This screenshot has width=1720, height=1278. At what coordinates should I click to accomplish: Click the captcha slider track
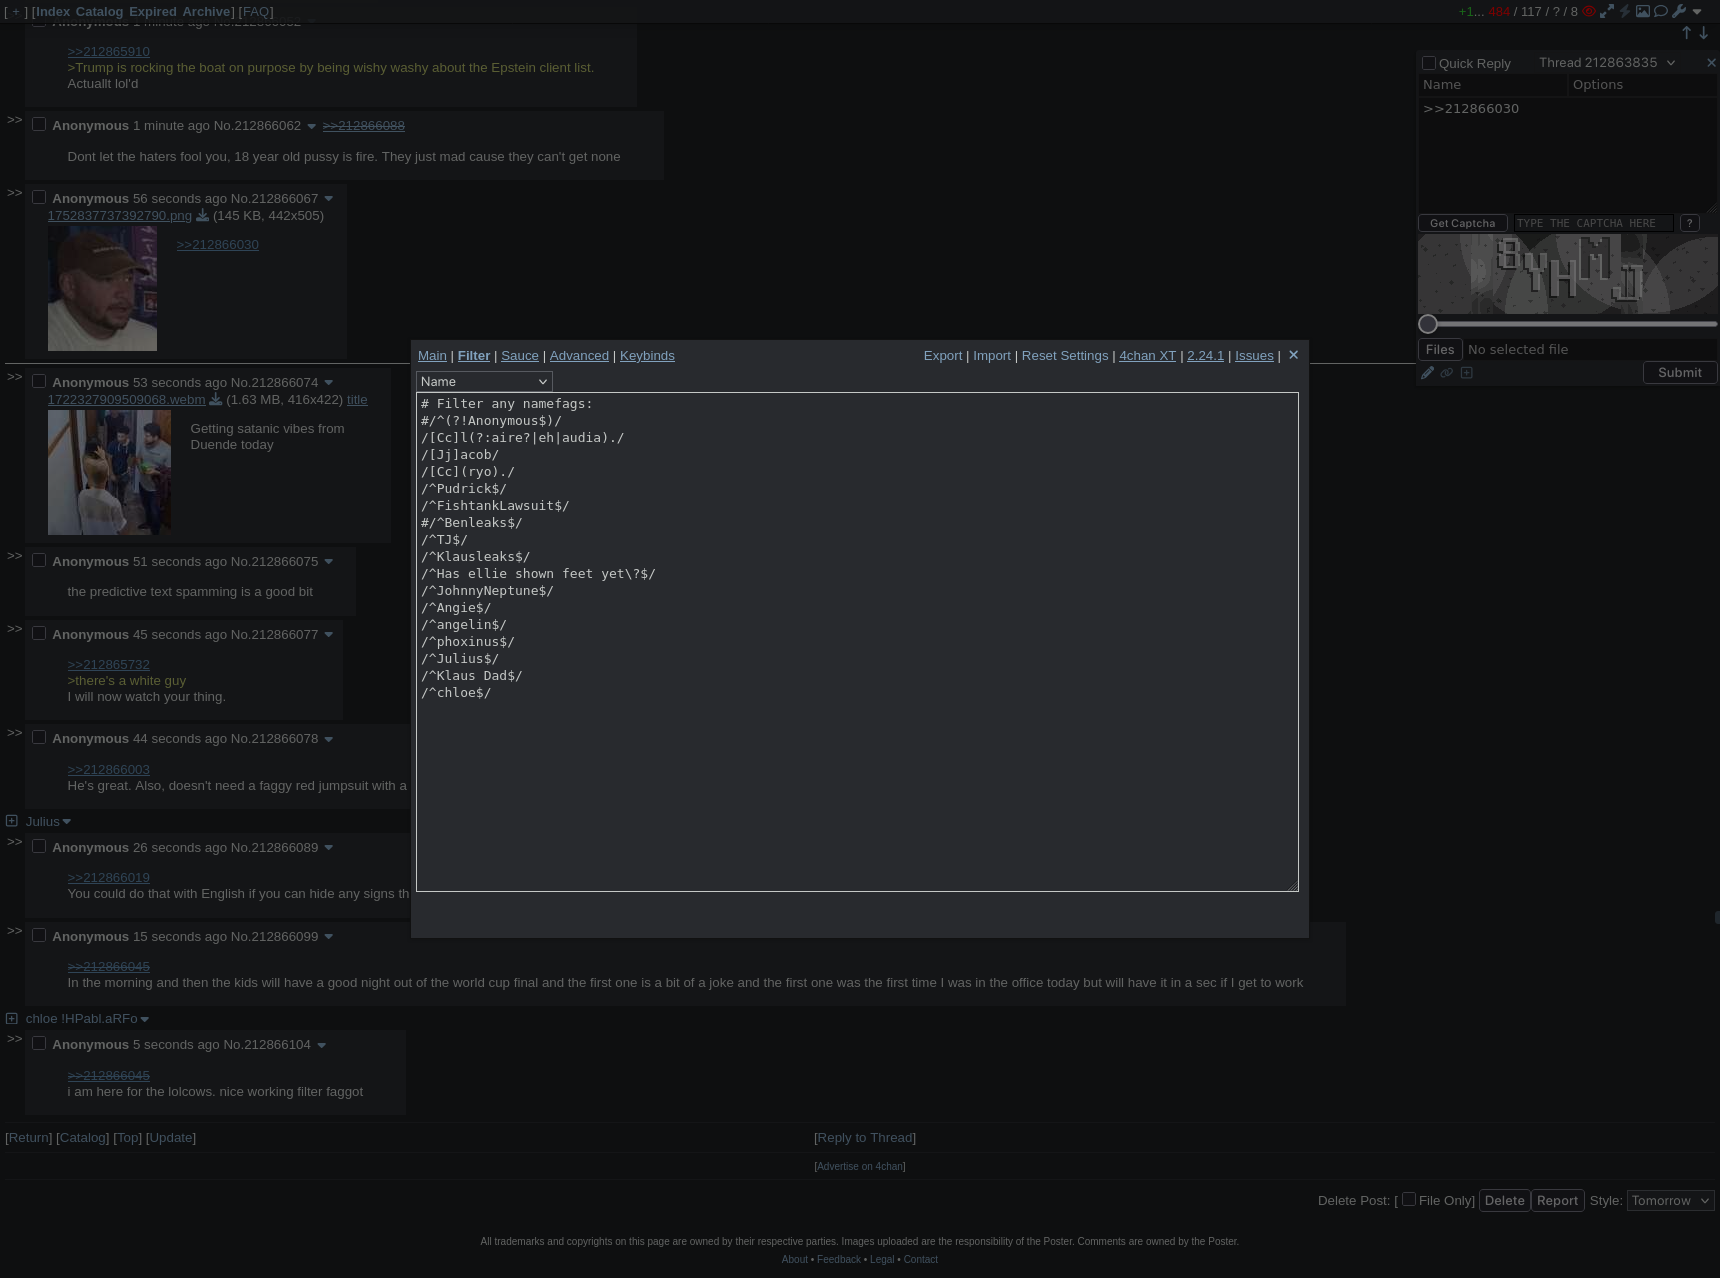pos(1568,323)
